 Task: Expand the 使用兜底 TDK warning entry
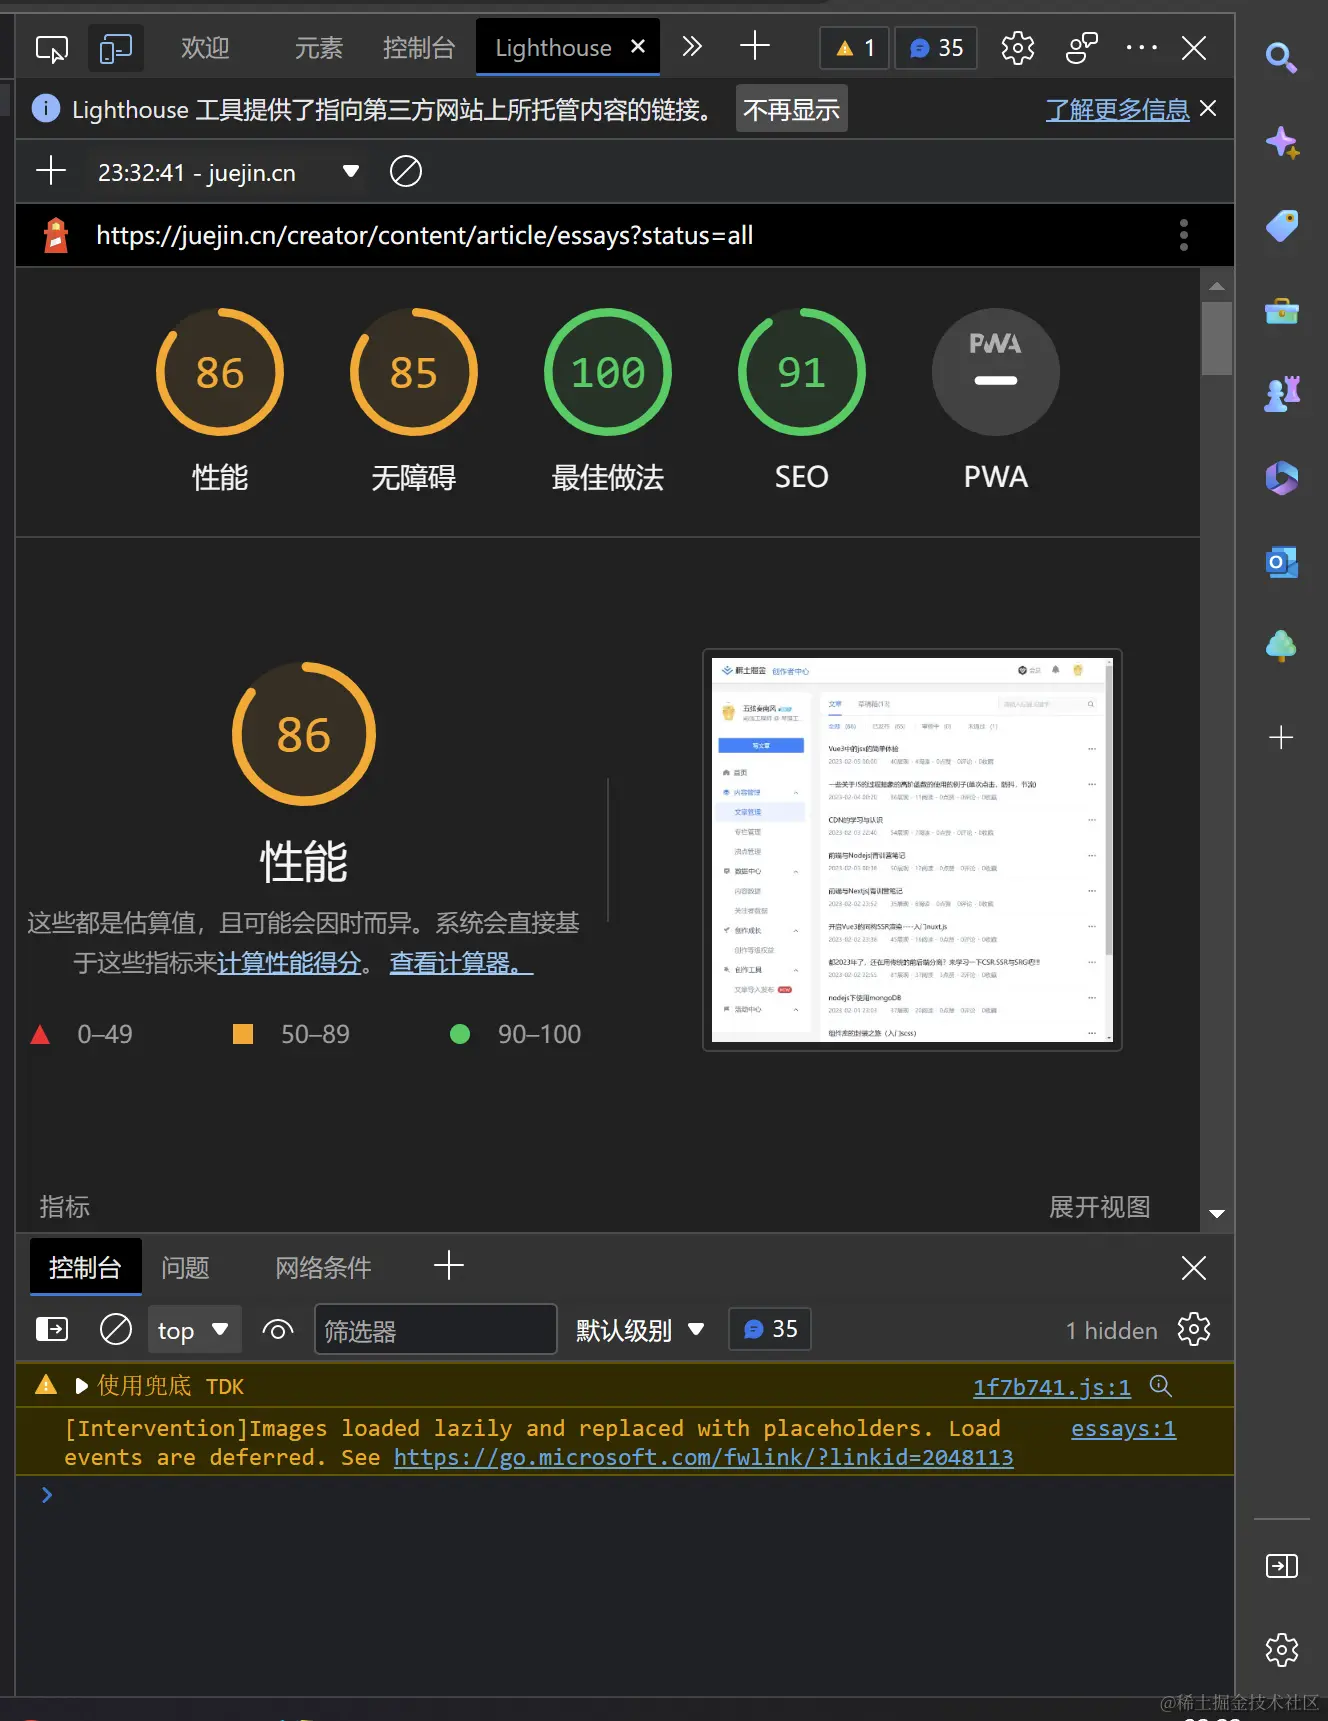(82, 1386)
